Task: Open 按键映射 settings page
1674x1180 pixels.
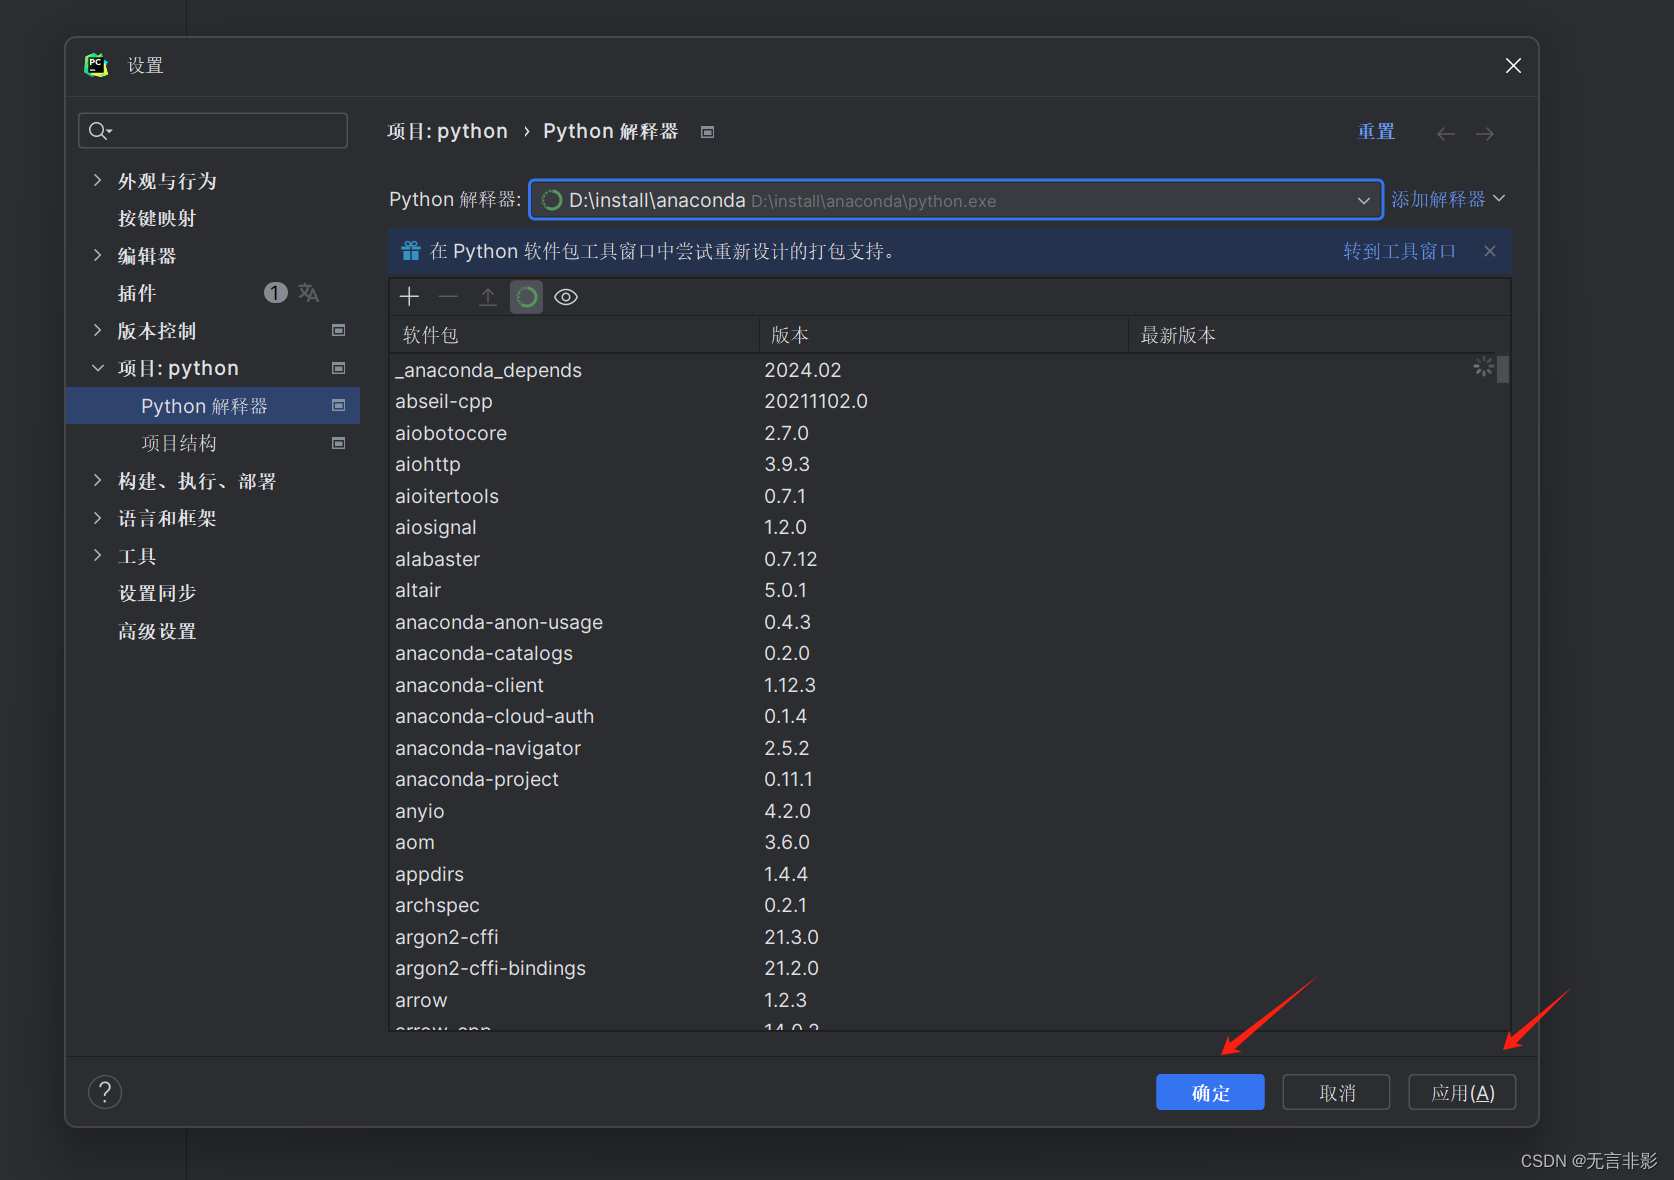Action: pos(157,218)
